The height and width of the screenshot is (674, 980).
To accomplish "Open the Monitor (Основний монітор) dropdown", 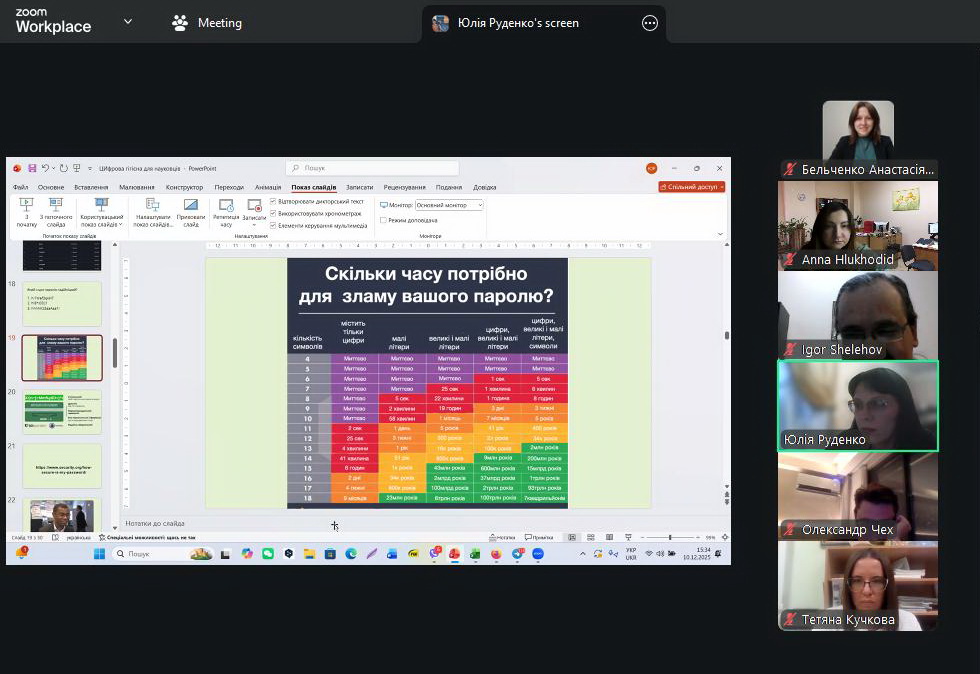I will pyautogui.click(x=448, y=205).
